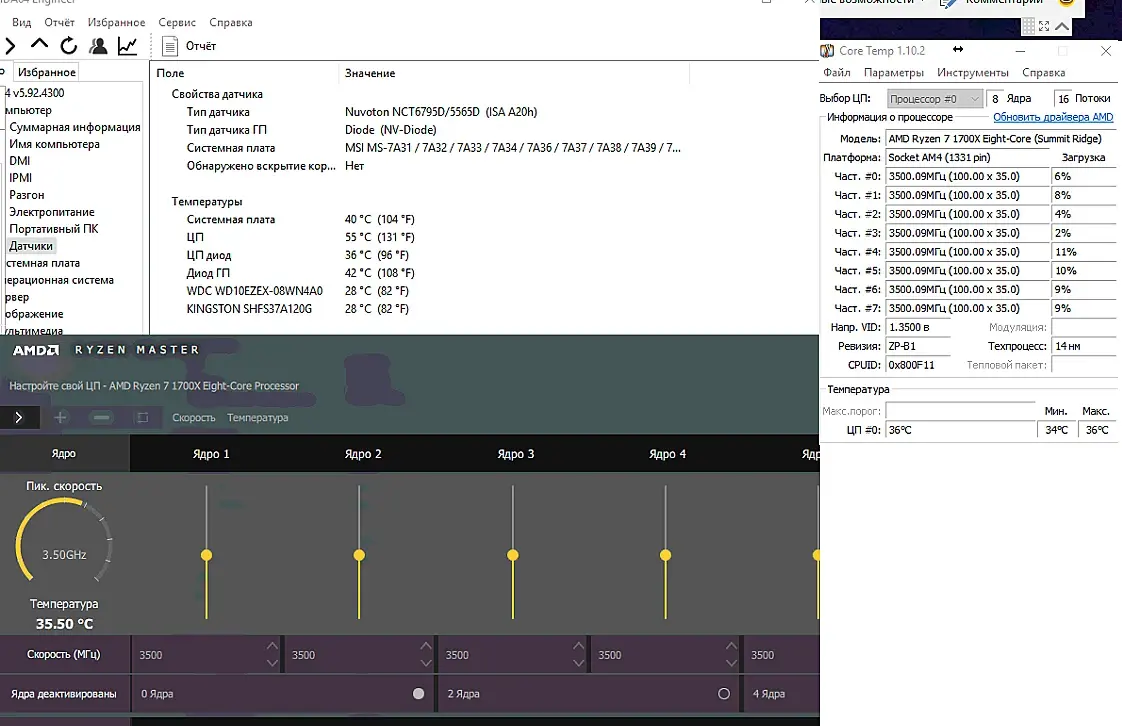This screenshot has height=726, width=1122.
Task: Open Файл menu in Core Temp
Action: point(836,72)
